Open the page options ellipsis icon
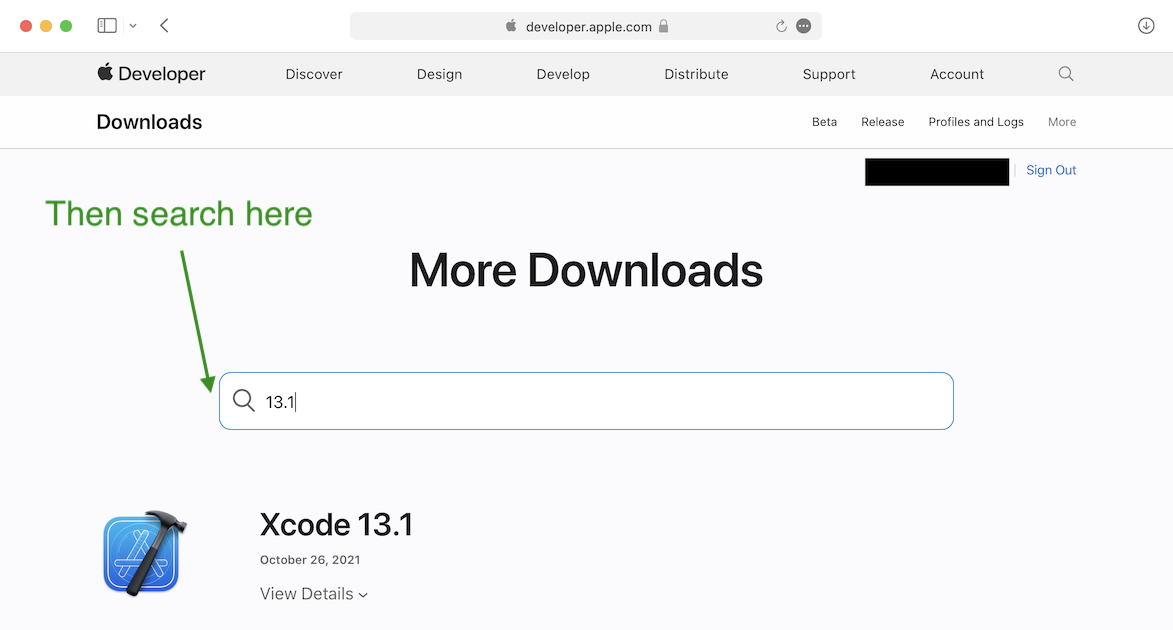This screenshot has width=1173, height=630. coord(803,26)
